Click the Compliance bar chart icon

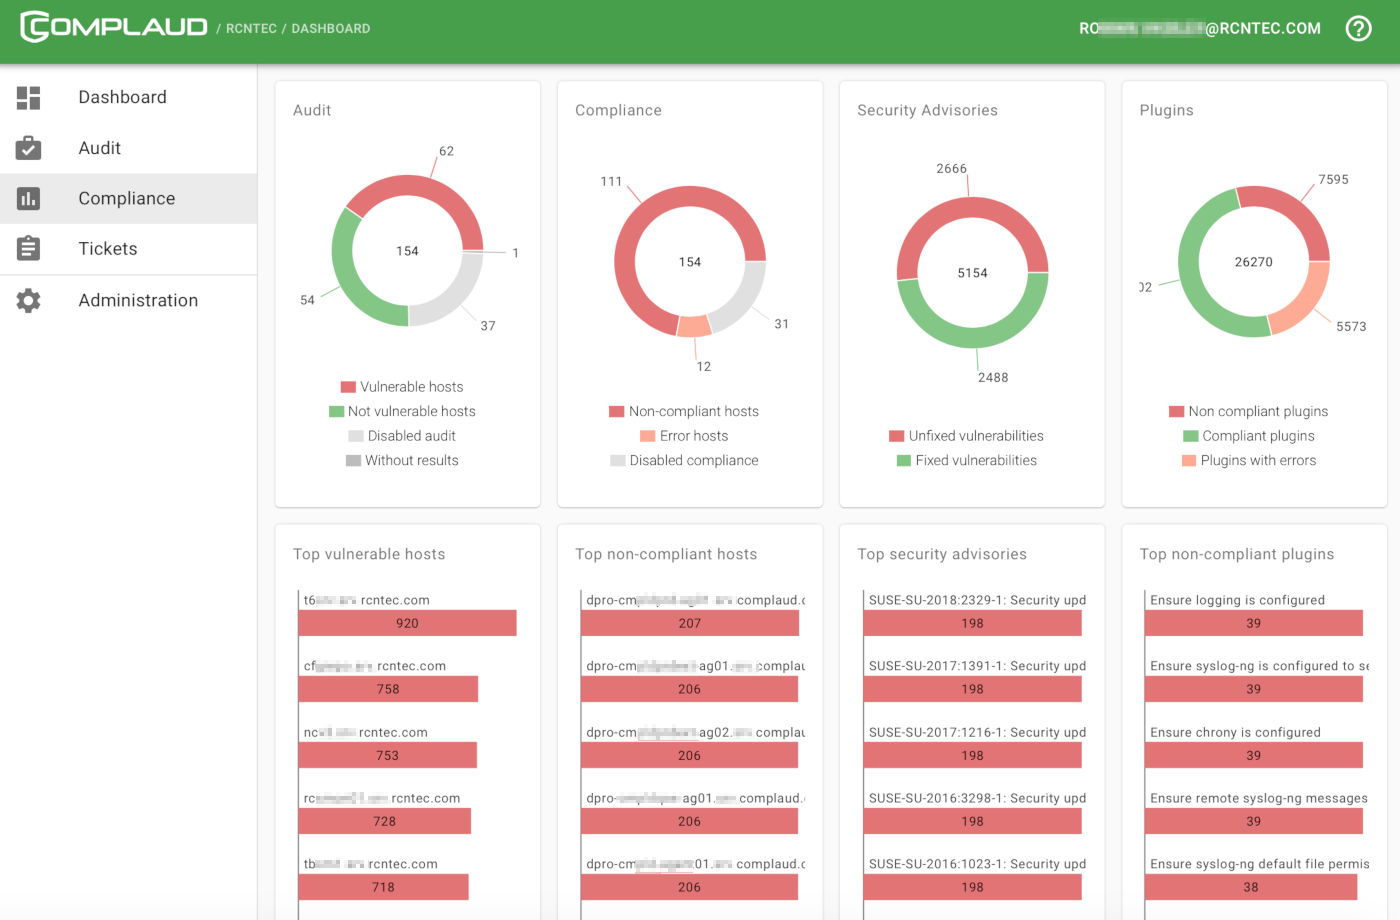(29, 199)
